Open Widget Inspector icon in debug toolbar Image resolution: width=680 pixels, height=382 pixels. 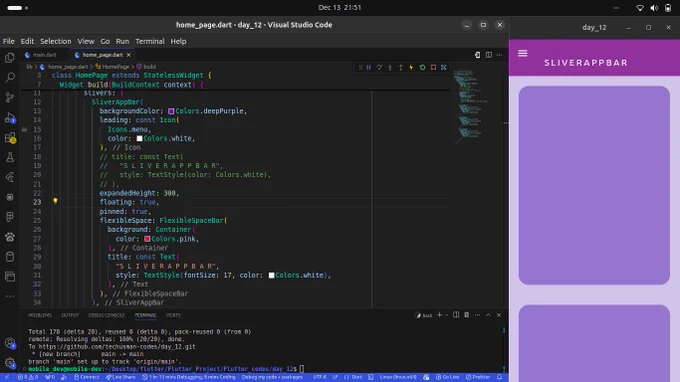coord(444,68)
